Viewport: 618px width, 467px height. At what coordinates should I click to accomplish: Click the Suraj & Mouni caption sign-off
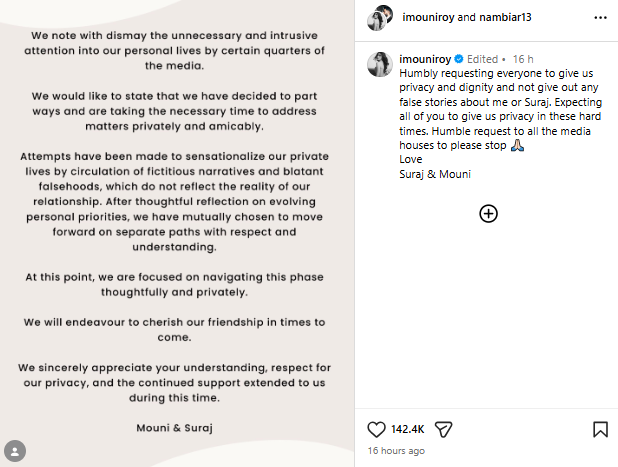click(435, 174)
